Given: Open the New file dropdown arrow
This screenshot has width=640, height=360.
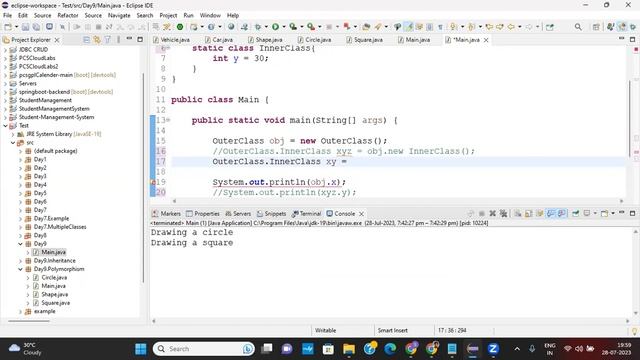Looking at the screenshot, I should click(17, 27).
